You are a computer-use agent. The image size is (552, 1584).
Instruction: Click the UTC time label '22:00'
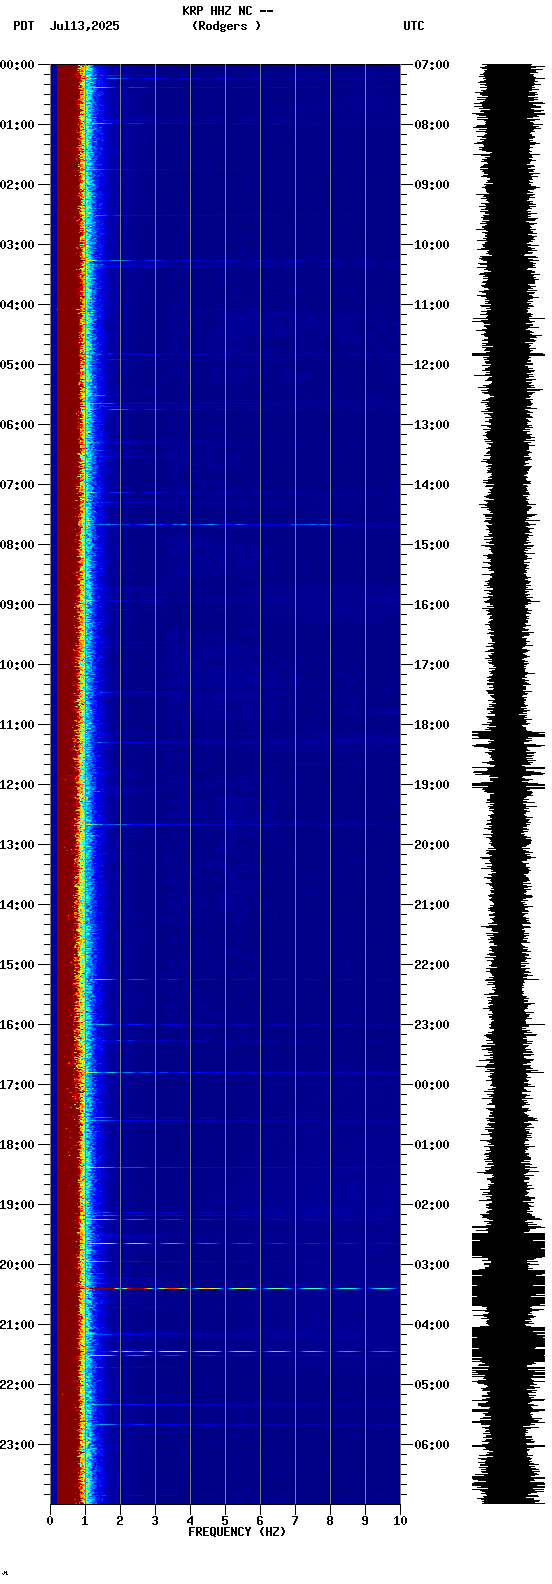point(432,965)
